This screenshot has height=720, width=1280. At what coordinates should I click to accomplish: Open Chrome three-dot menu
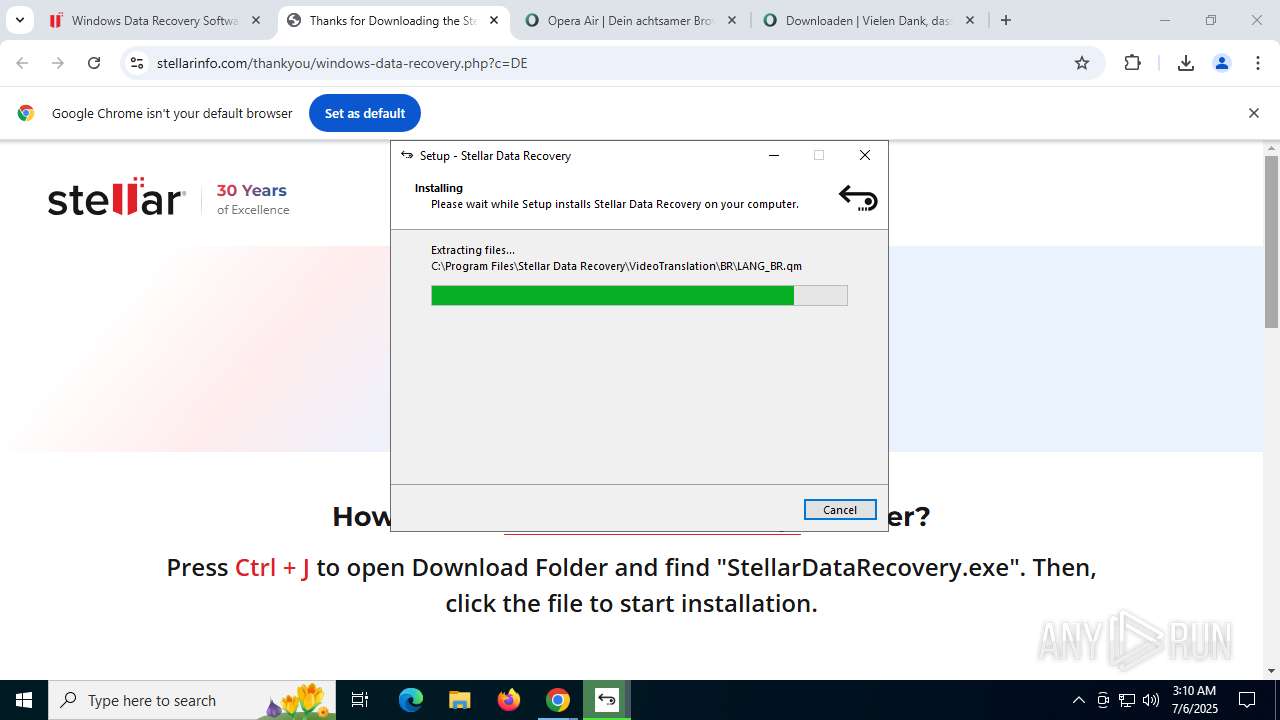pyautogui.click(x=1258, y=63)
